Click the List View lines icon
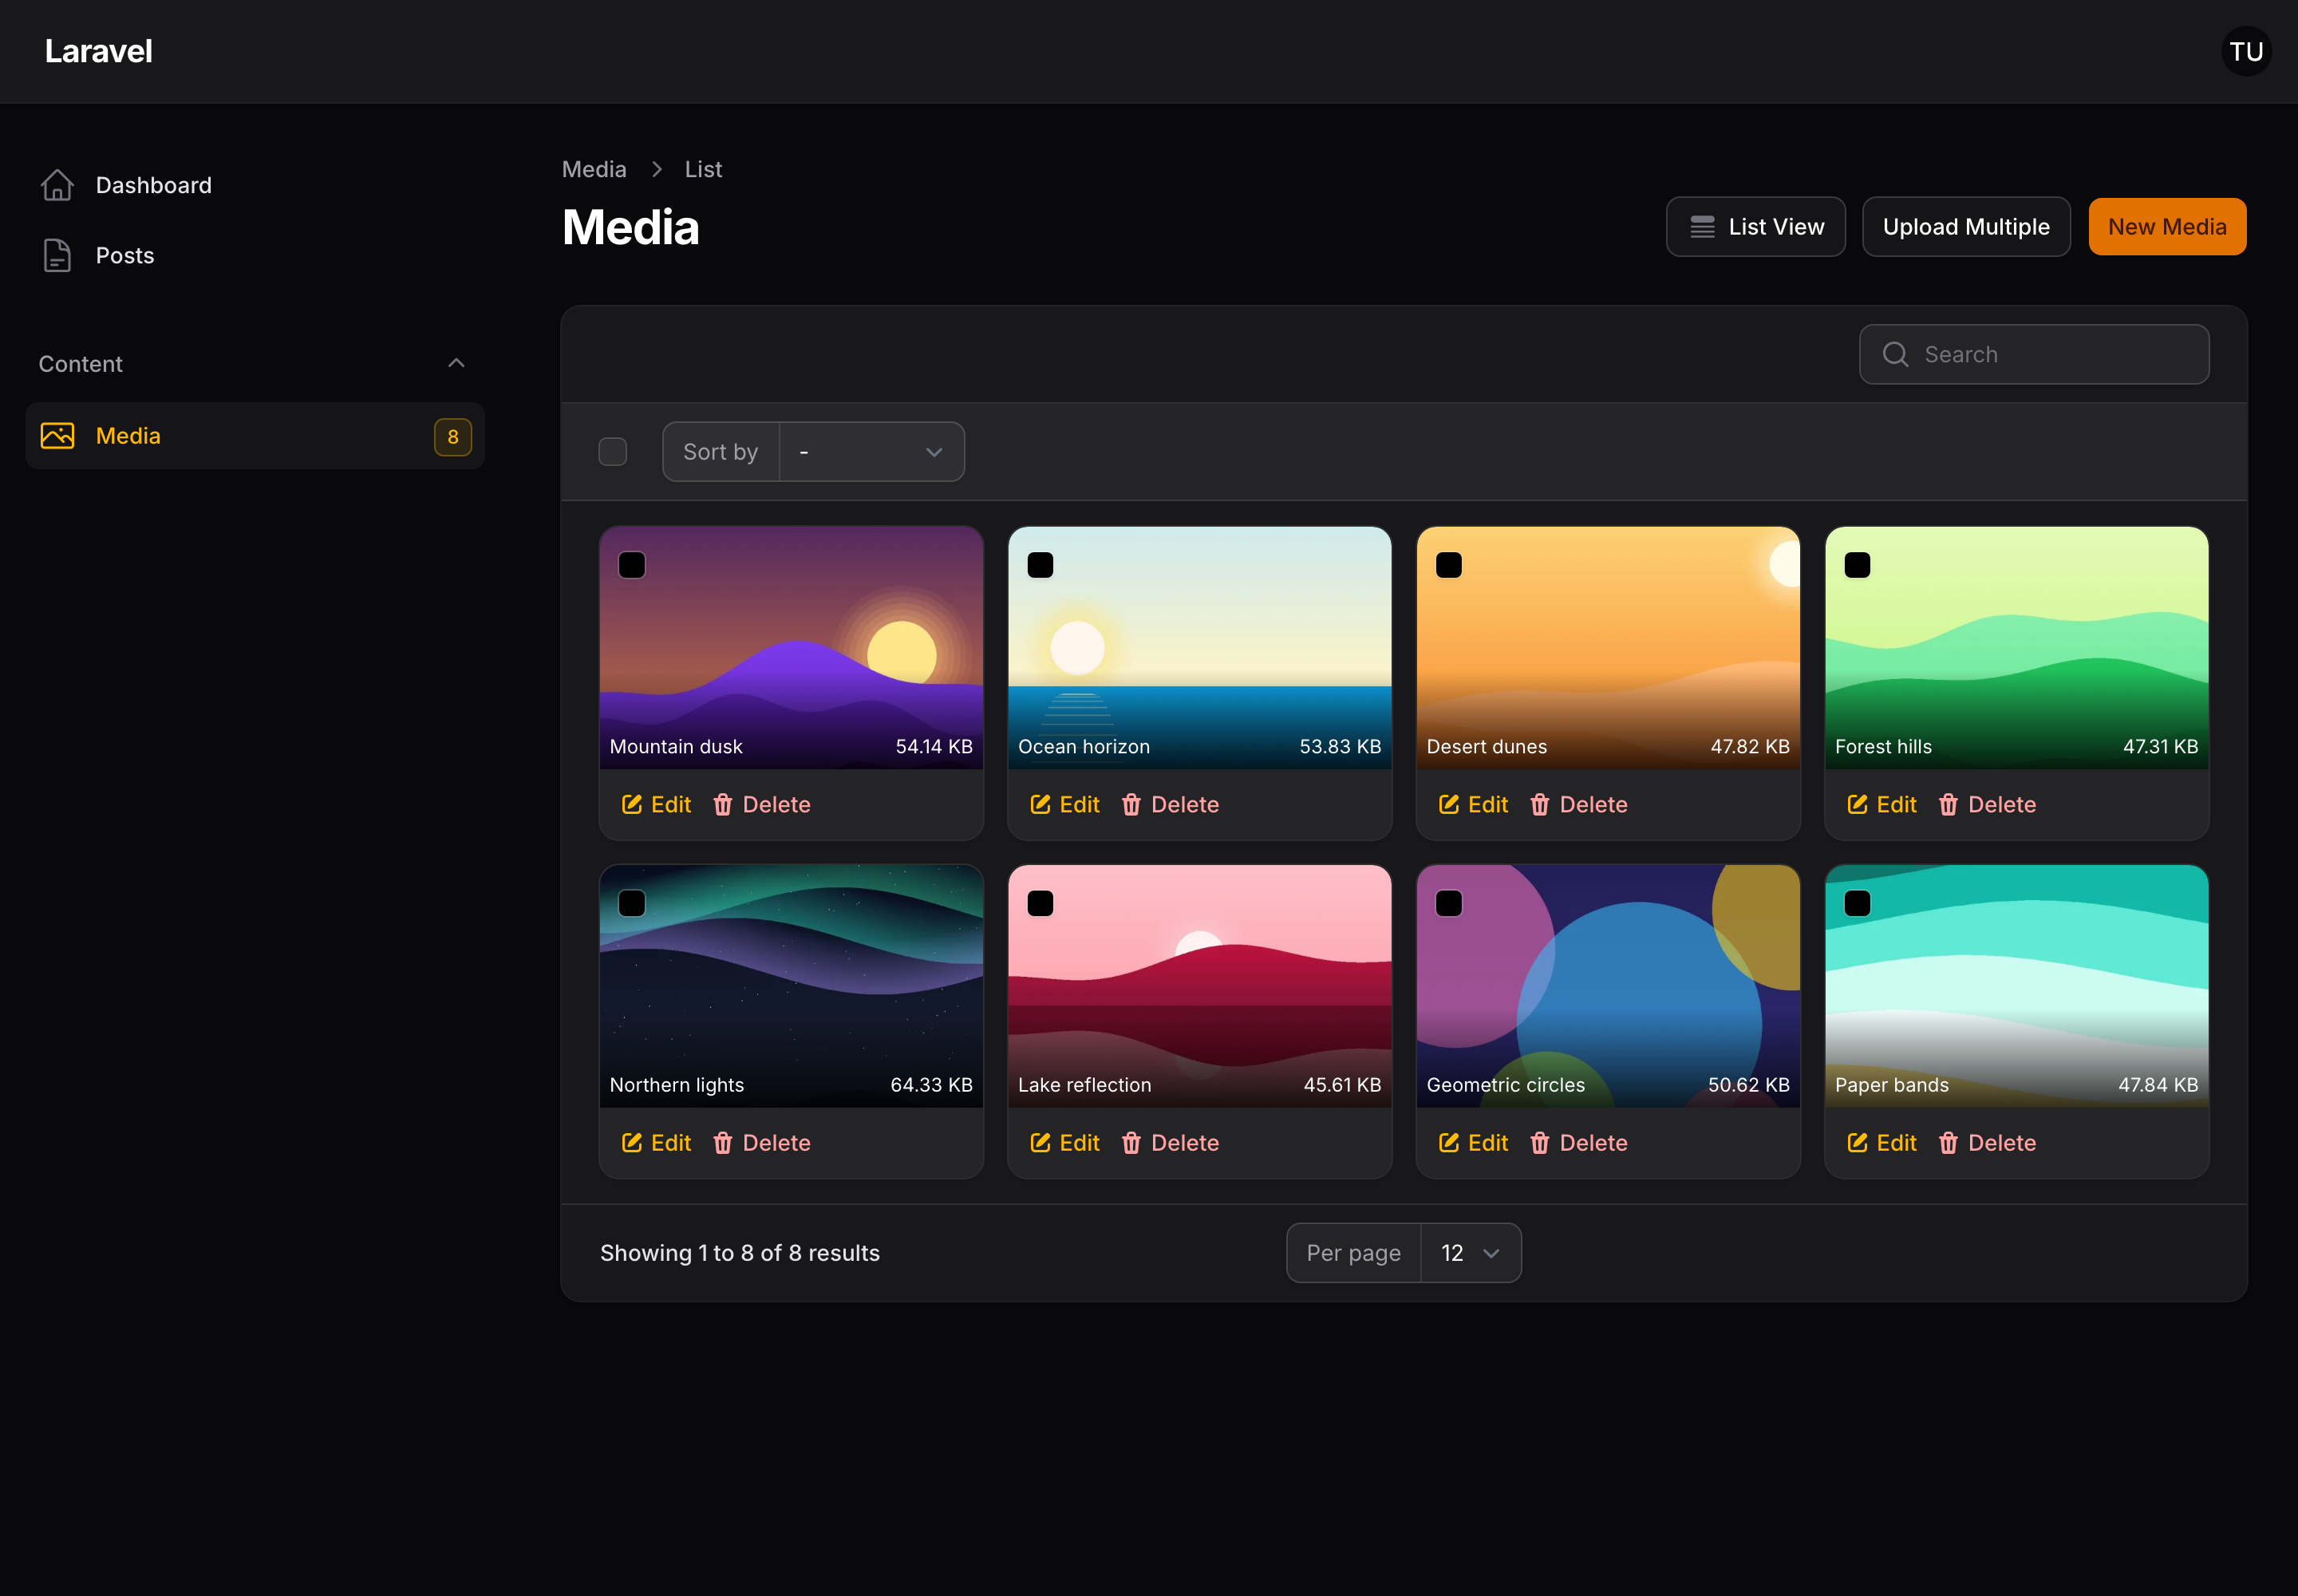Image resolution: width=2298 pixels, height=1596 pixels. 1702,227
